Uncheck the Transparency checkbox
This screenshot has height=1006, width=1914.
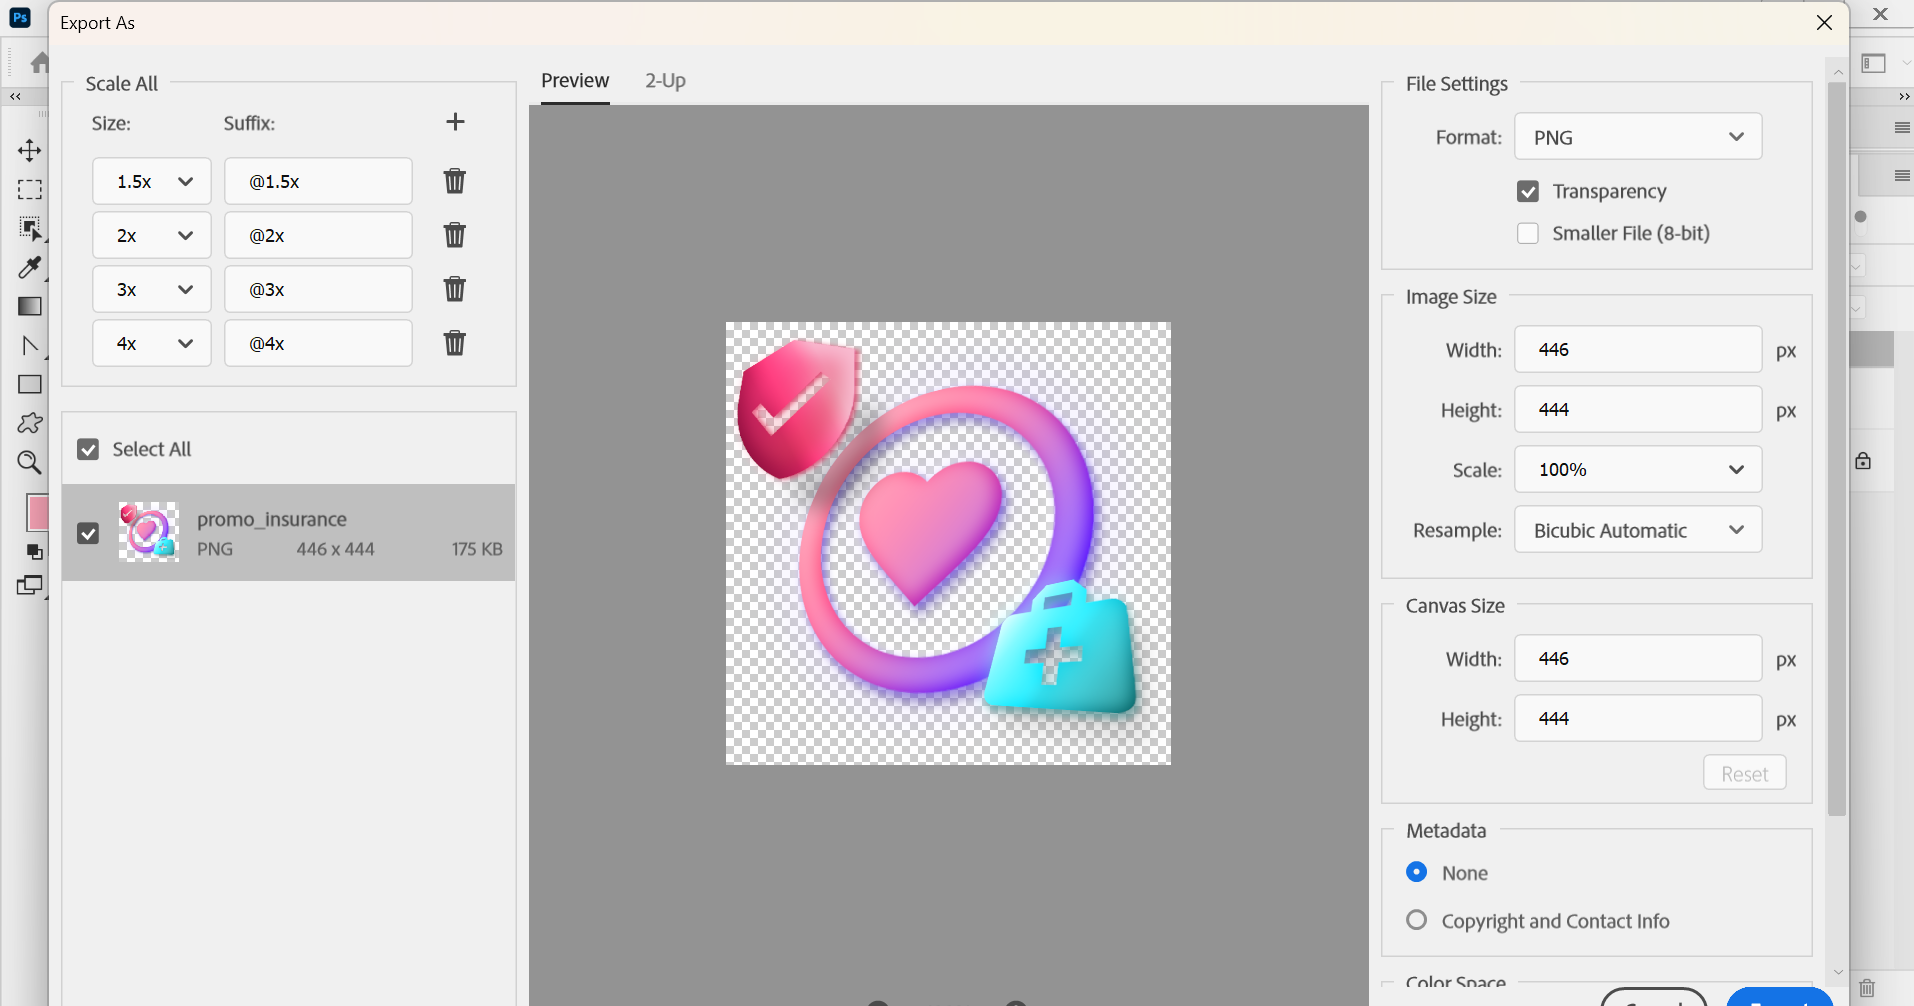click(x=1528, y=191)
